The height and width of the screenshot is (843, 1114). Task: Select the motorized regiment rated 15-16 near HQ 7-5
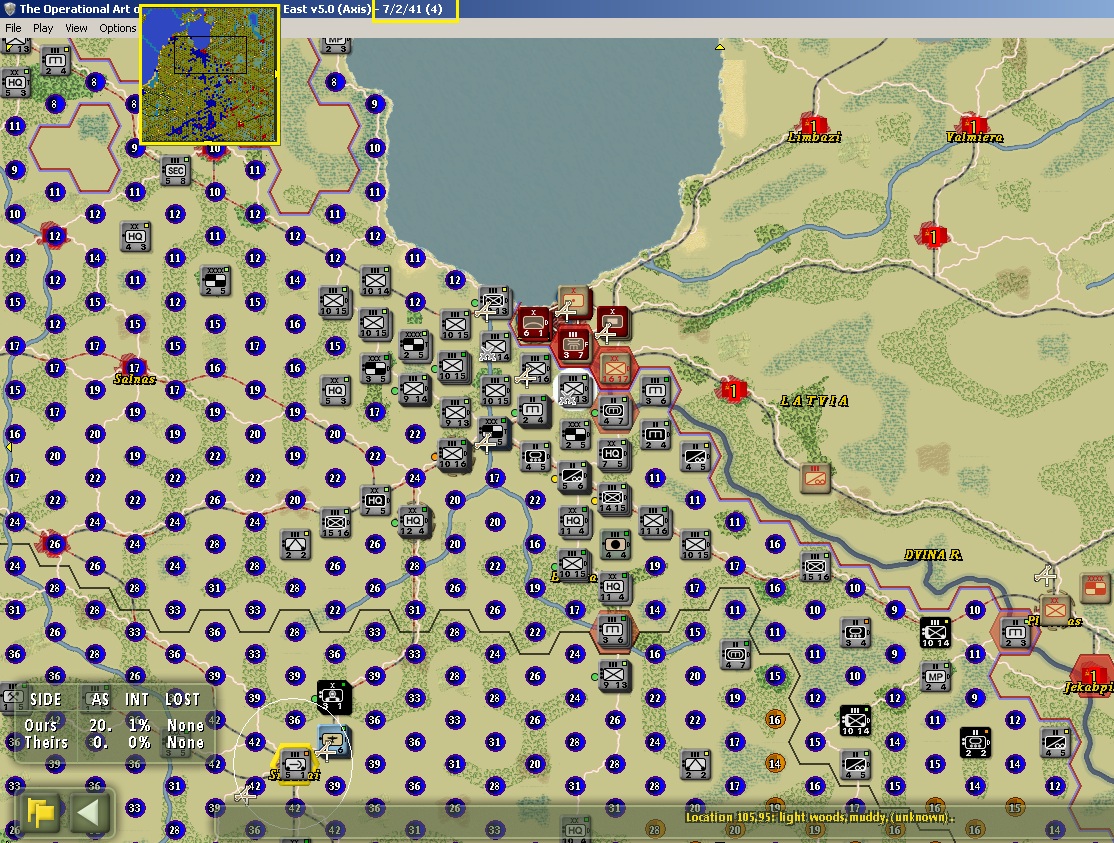point(335,523)
